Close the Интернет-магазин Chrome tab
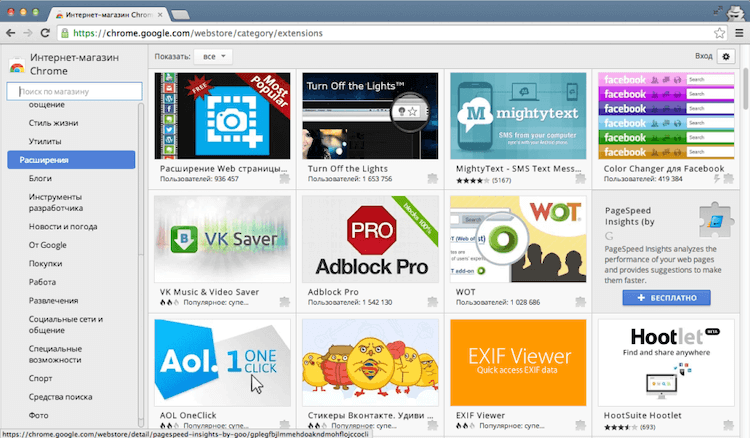750x438 pixels. click(160, 15)
